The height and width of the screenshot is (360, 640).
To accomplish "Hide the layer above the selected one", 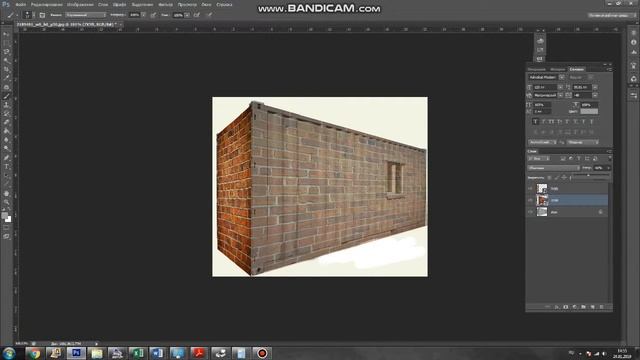I will (530, 188).
